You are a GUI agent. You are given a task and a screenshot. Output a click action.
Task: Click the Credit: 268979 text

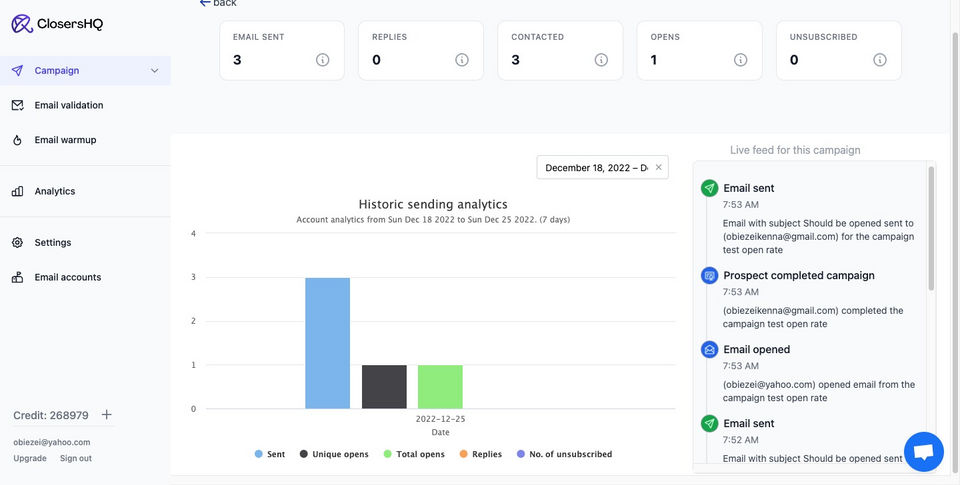click(51, 415)
